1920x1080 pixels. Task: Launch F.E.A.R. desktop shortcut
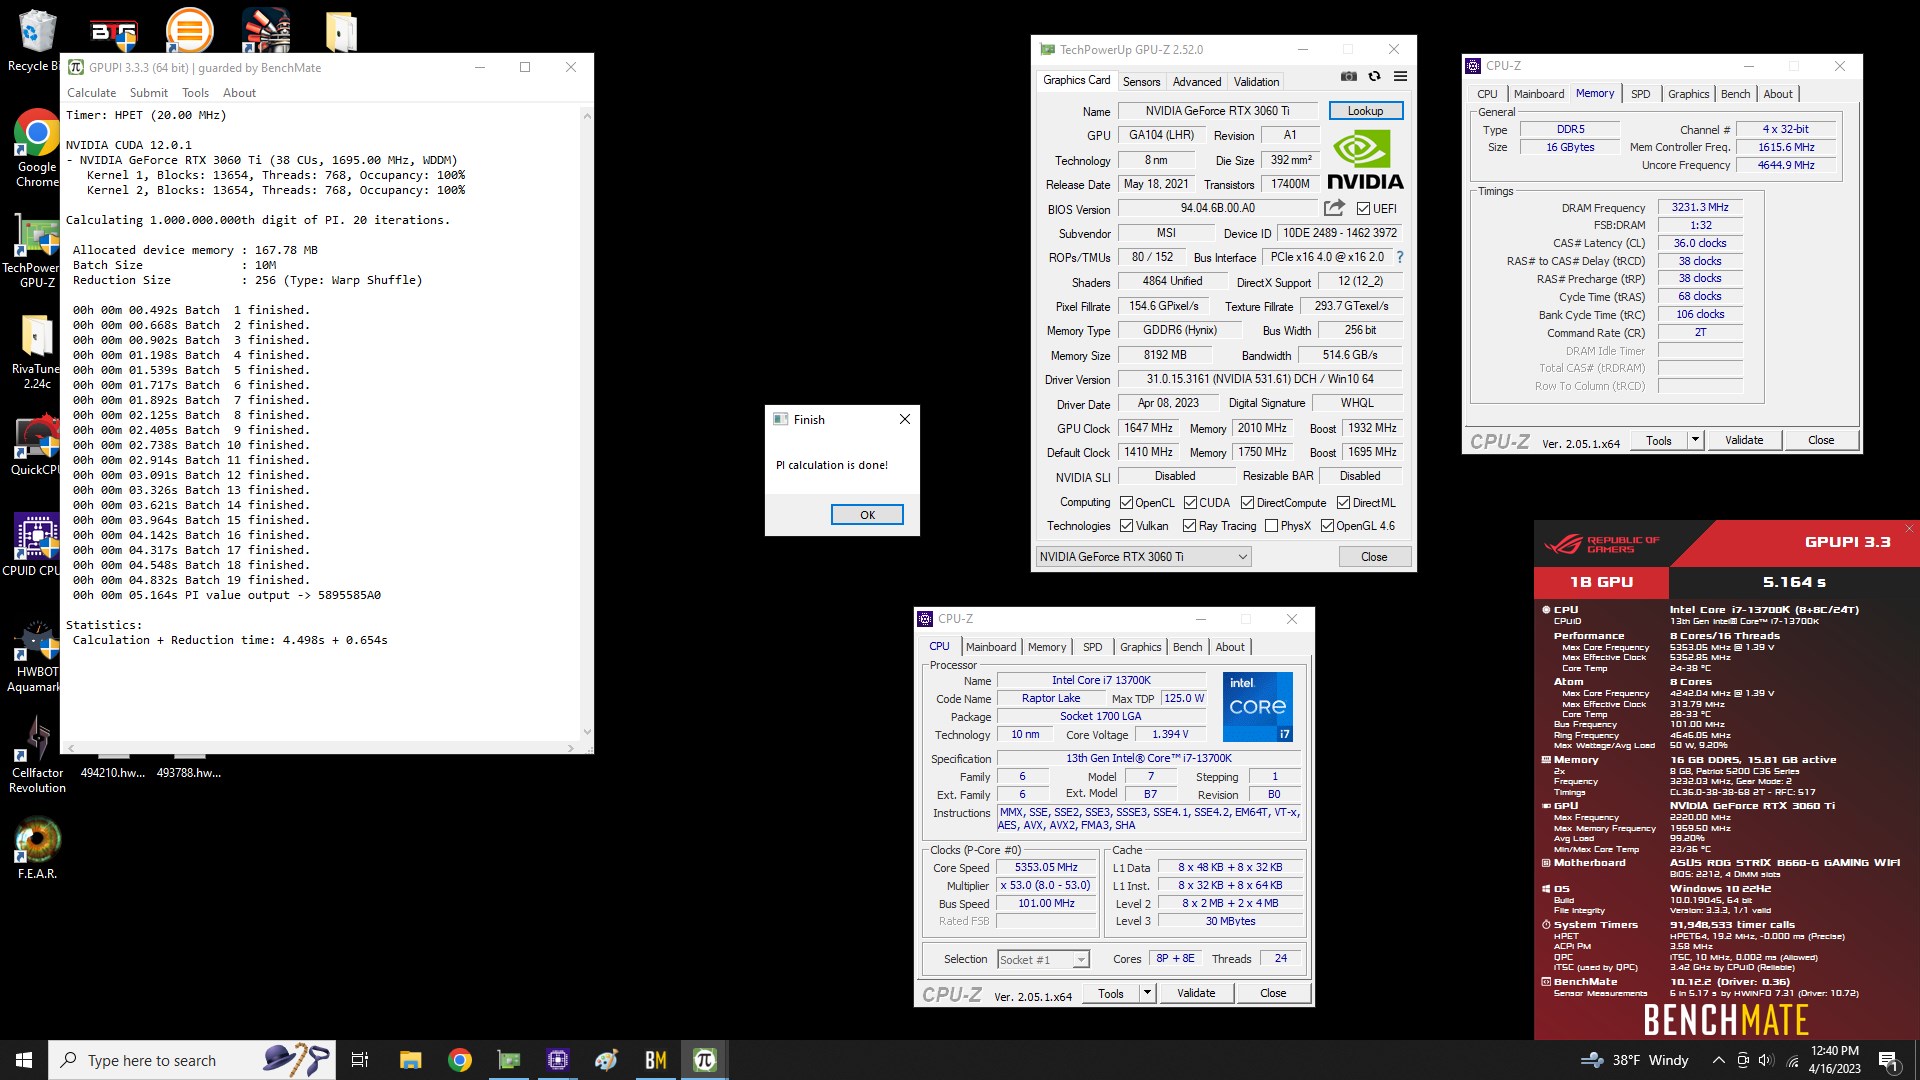click(37, 848)
